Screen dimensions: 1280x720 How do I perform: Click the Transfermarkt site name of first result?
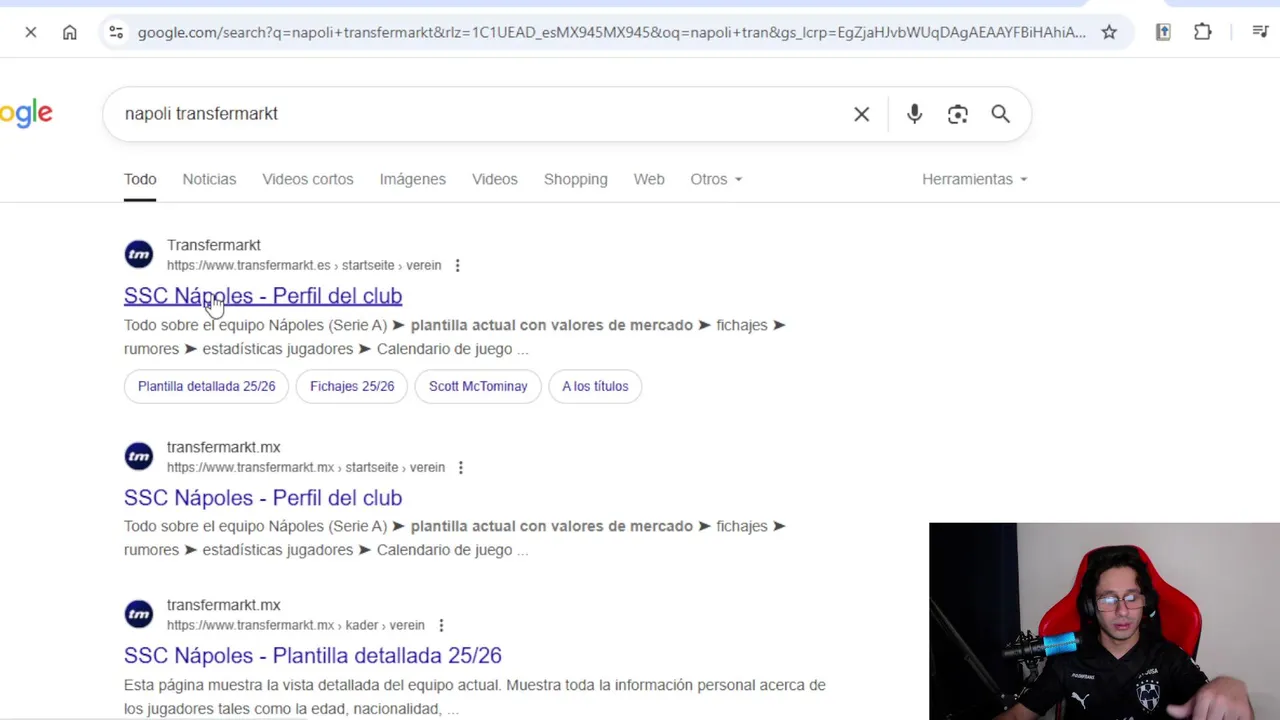[214, 245]
